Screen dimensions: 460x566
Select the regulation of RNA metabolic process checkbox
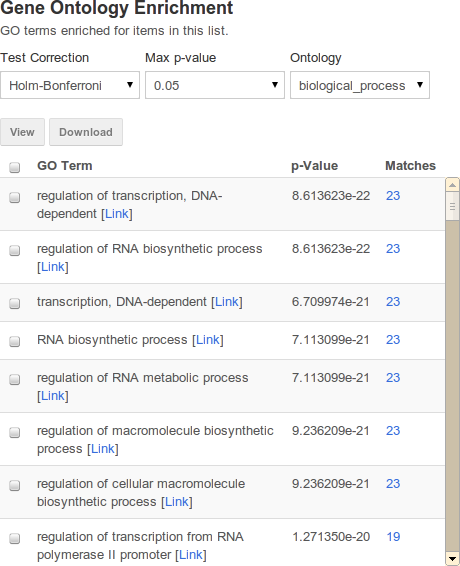pos(14,379)
